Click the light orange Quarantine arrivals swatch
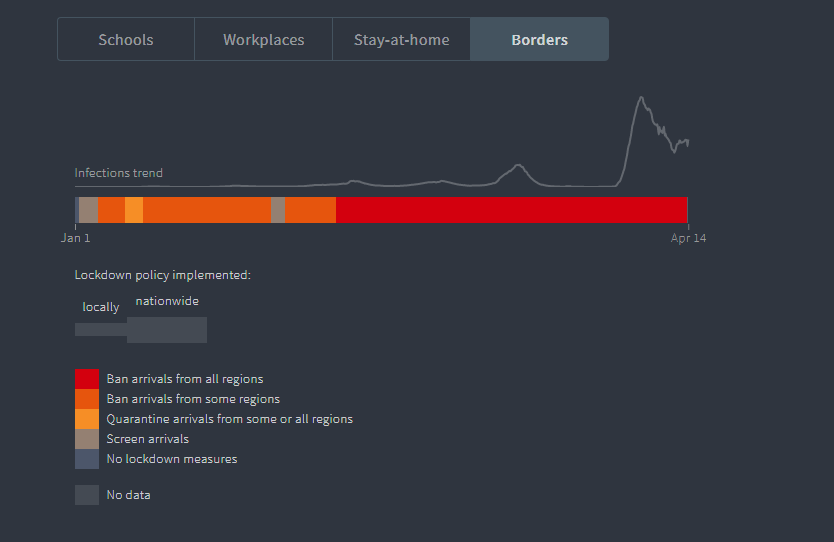The image size is (834, 542). coord(87,419)
